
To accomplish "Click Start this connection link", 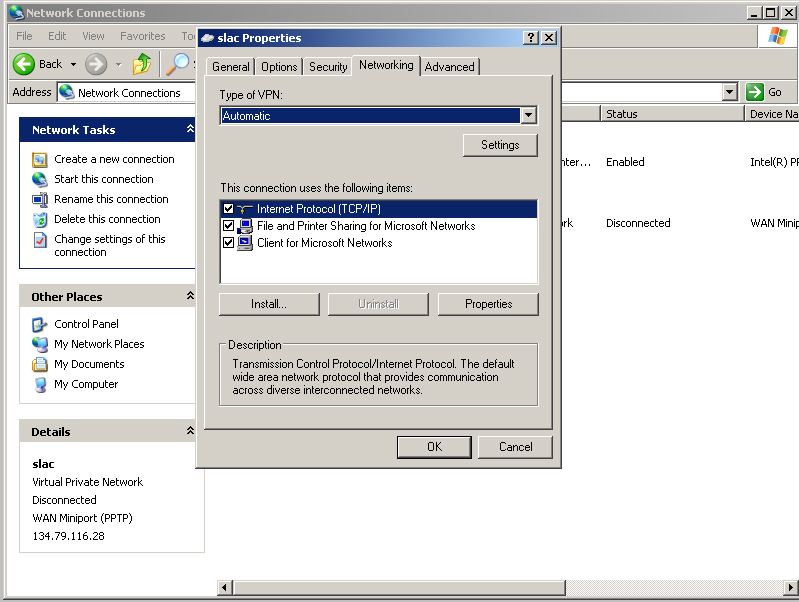I will coord(104,179).
